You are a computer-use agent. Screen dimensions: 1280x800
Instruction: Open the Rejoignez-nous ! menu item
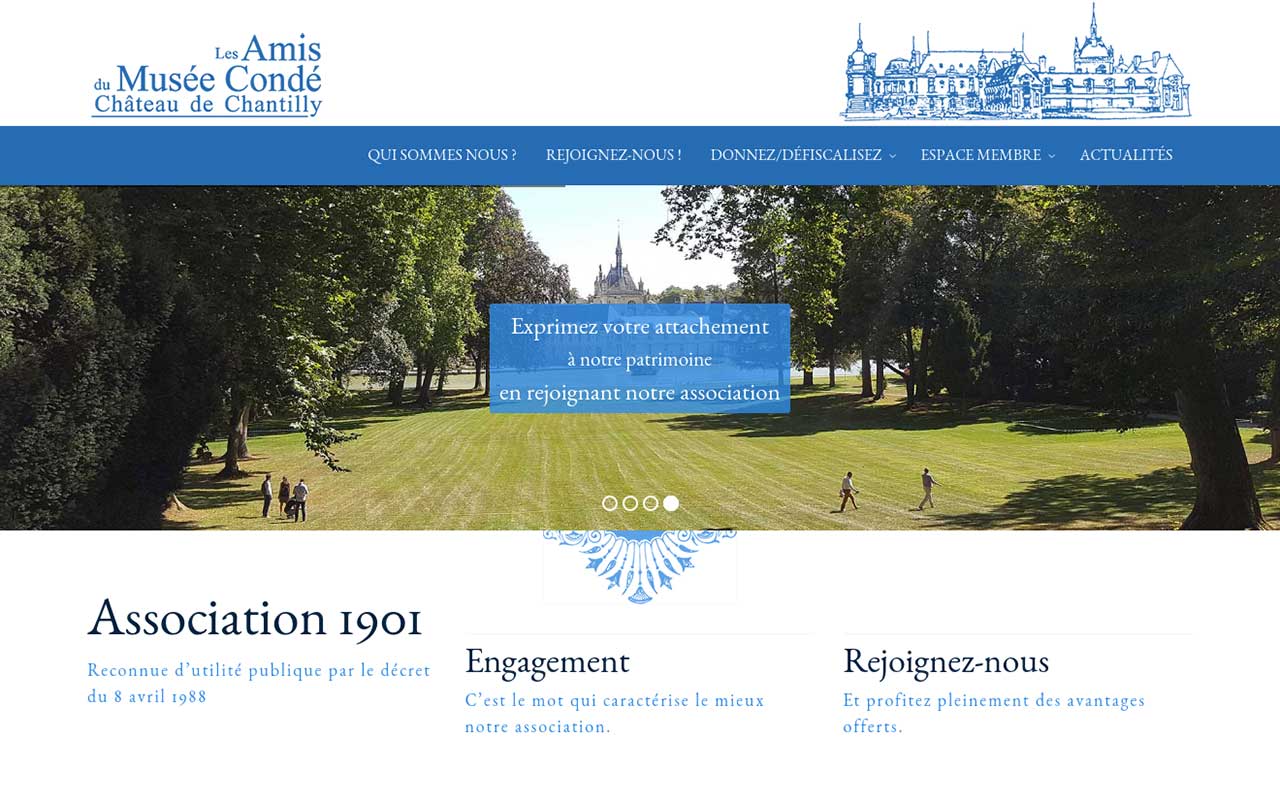coord(613,155)
